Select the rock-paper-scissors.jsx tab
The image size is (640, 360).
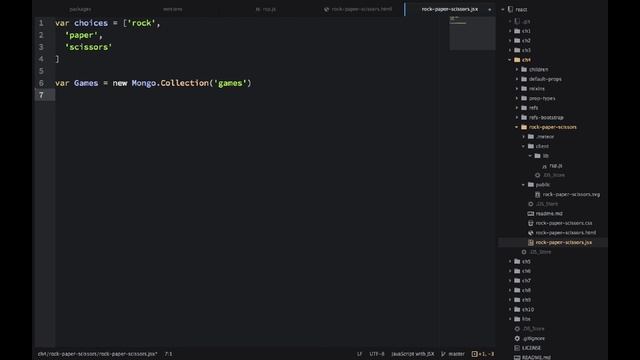point(449,9)
